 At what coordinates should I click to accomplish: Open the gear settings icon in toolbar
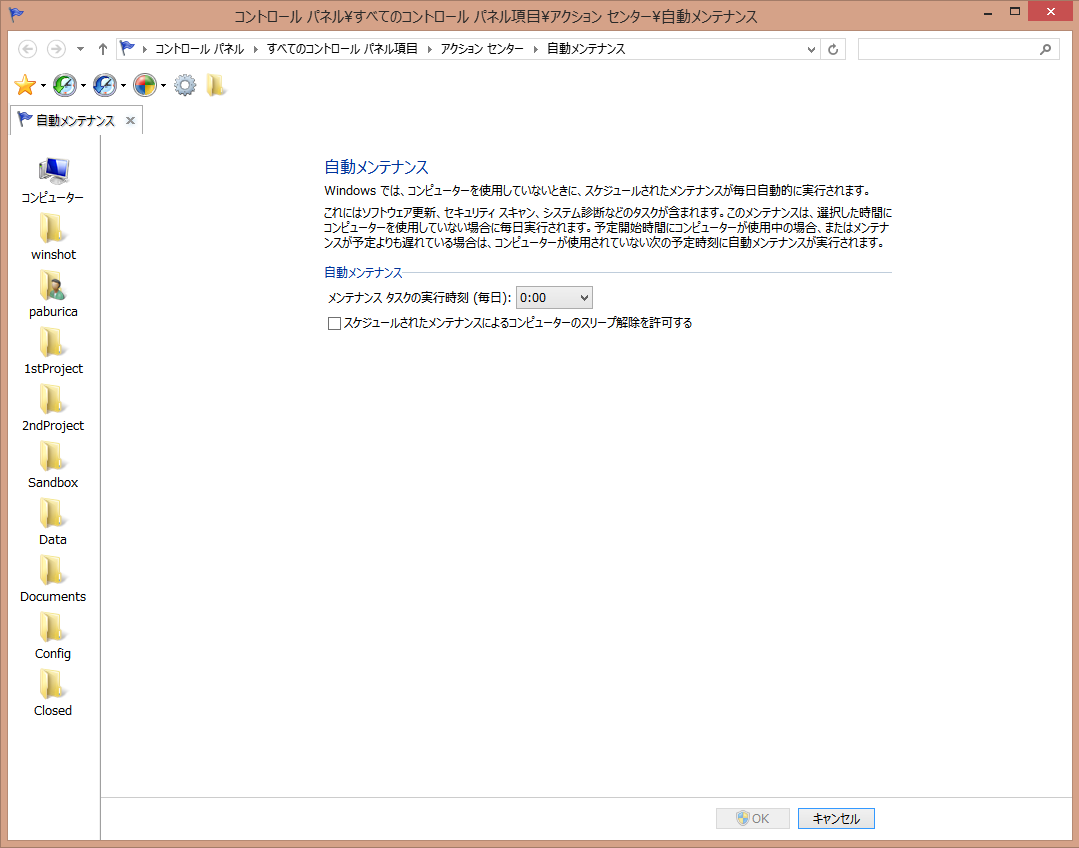click(x=185, y=86)
